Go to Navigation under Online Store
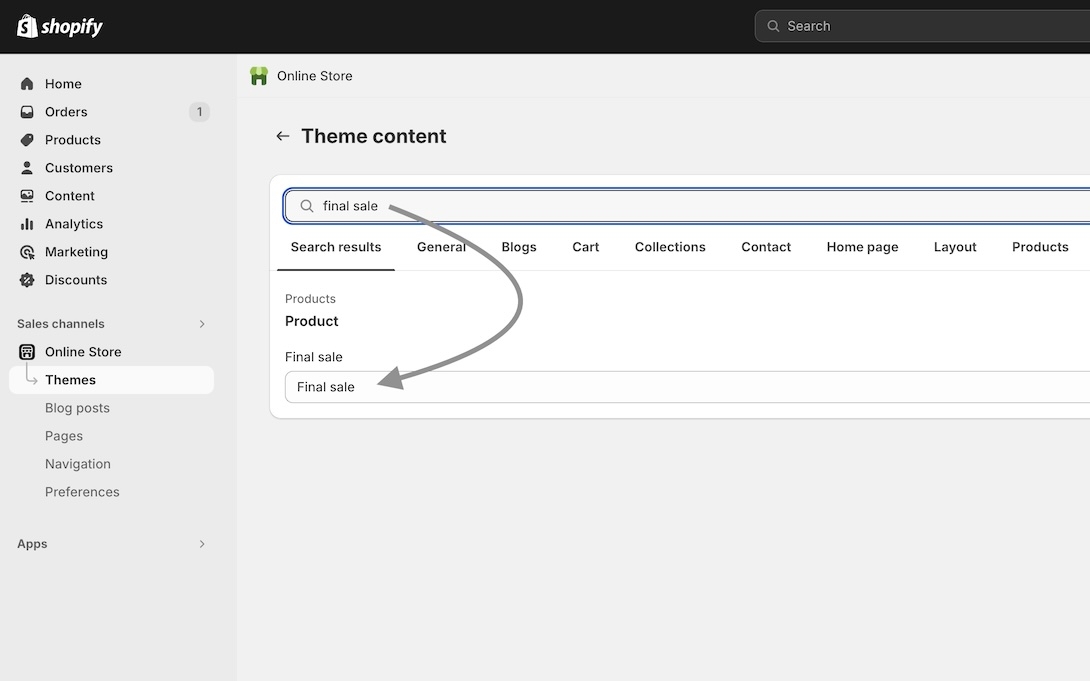 click(77, 464)
